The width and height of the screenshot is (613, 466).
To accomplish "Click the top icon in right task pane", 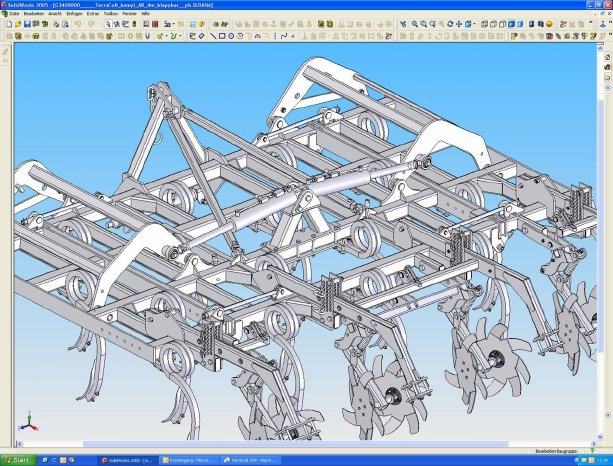I will click(608, 57).
